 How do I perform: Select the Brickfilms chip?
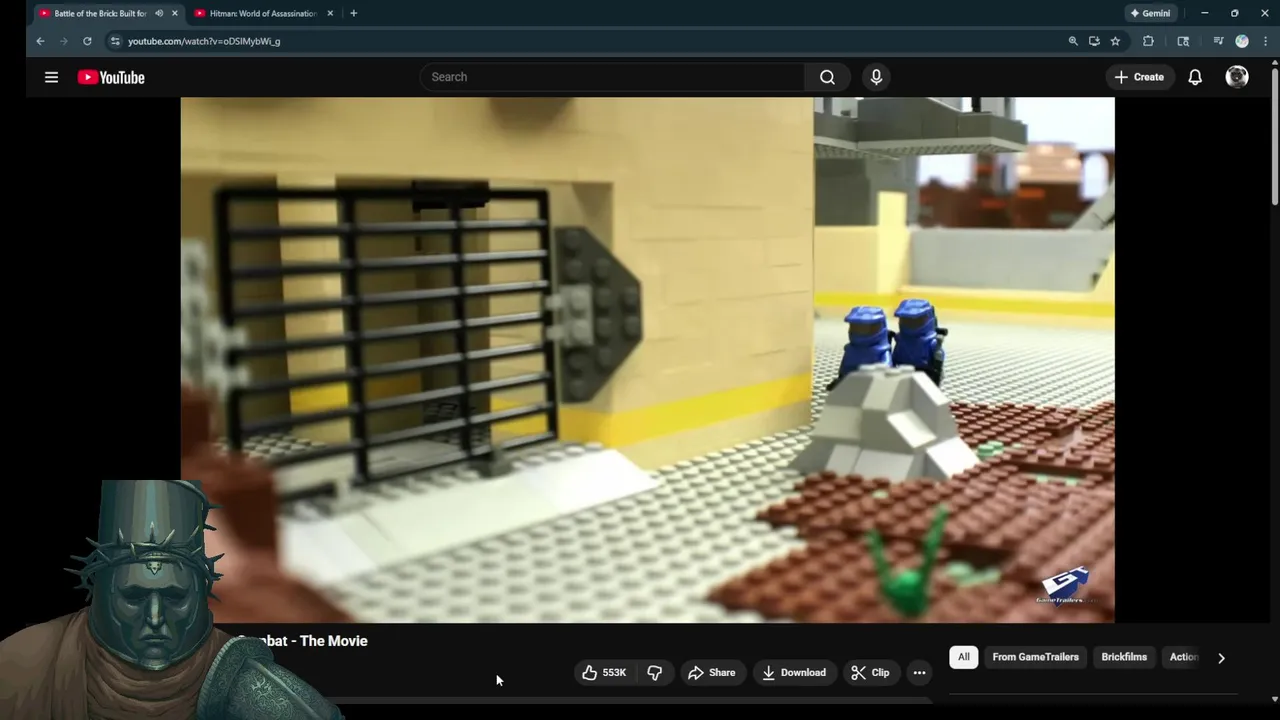click(x=1124, y=657)
